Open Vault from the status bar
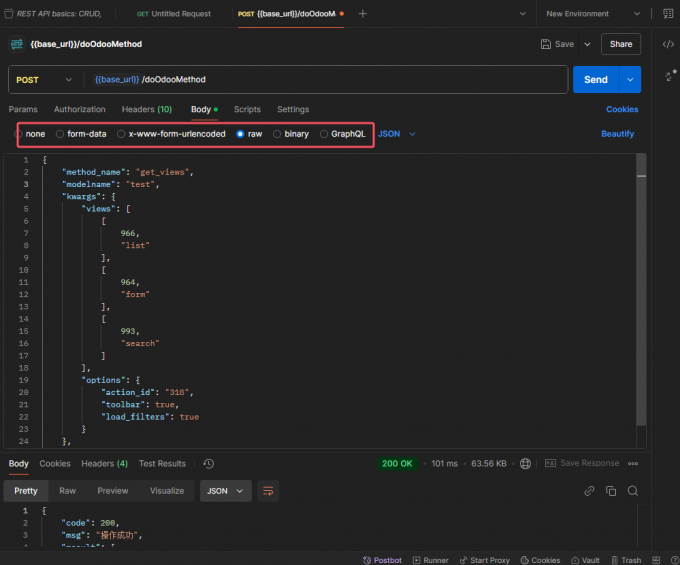 (585, 560)
